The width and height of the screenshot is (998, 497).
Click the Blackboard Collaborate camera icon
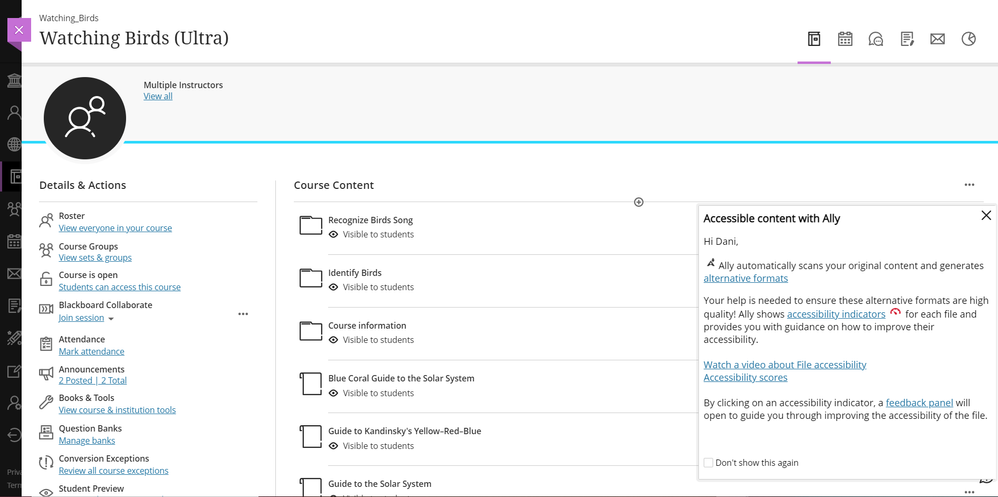pos(46,309)
